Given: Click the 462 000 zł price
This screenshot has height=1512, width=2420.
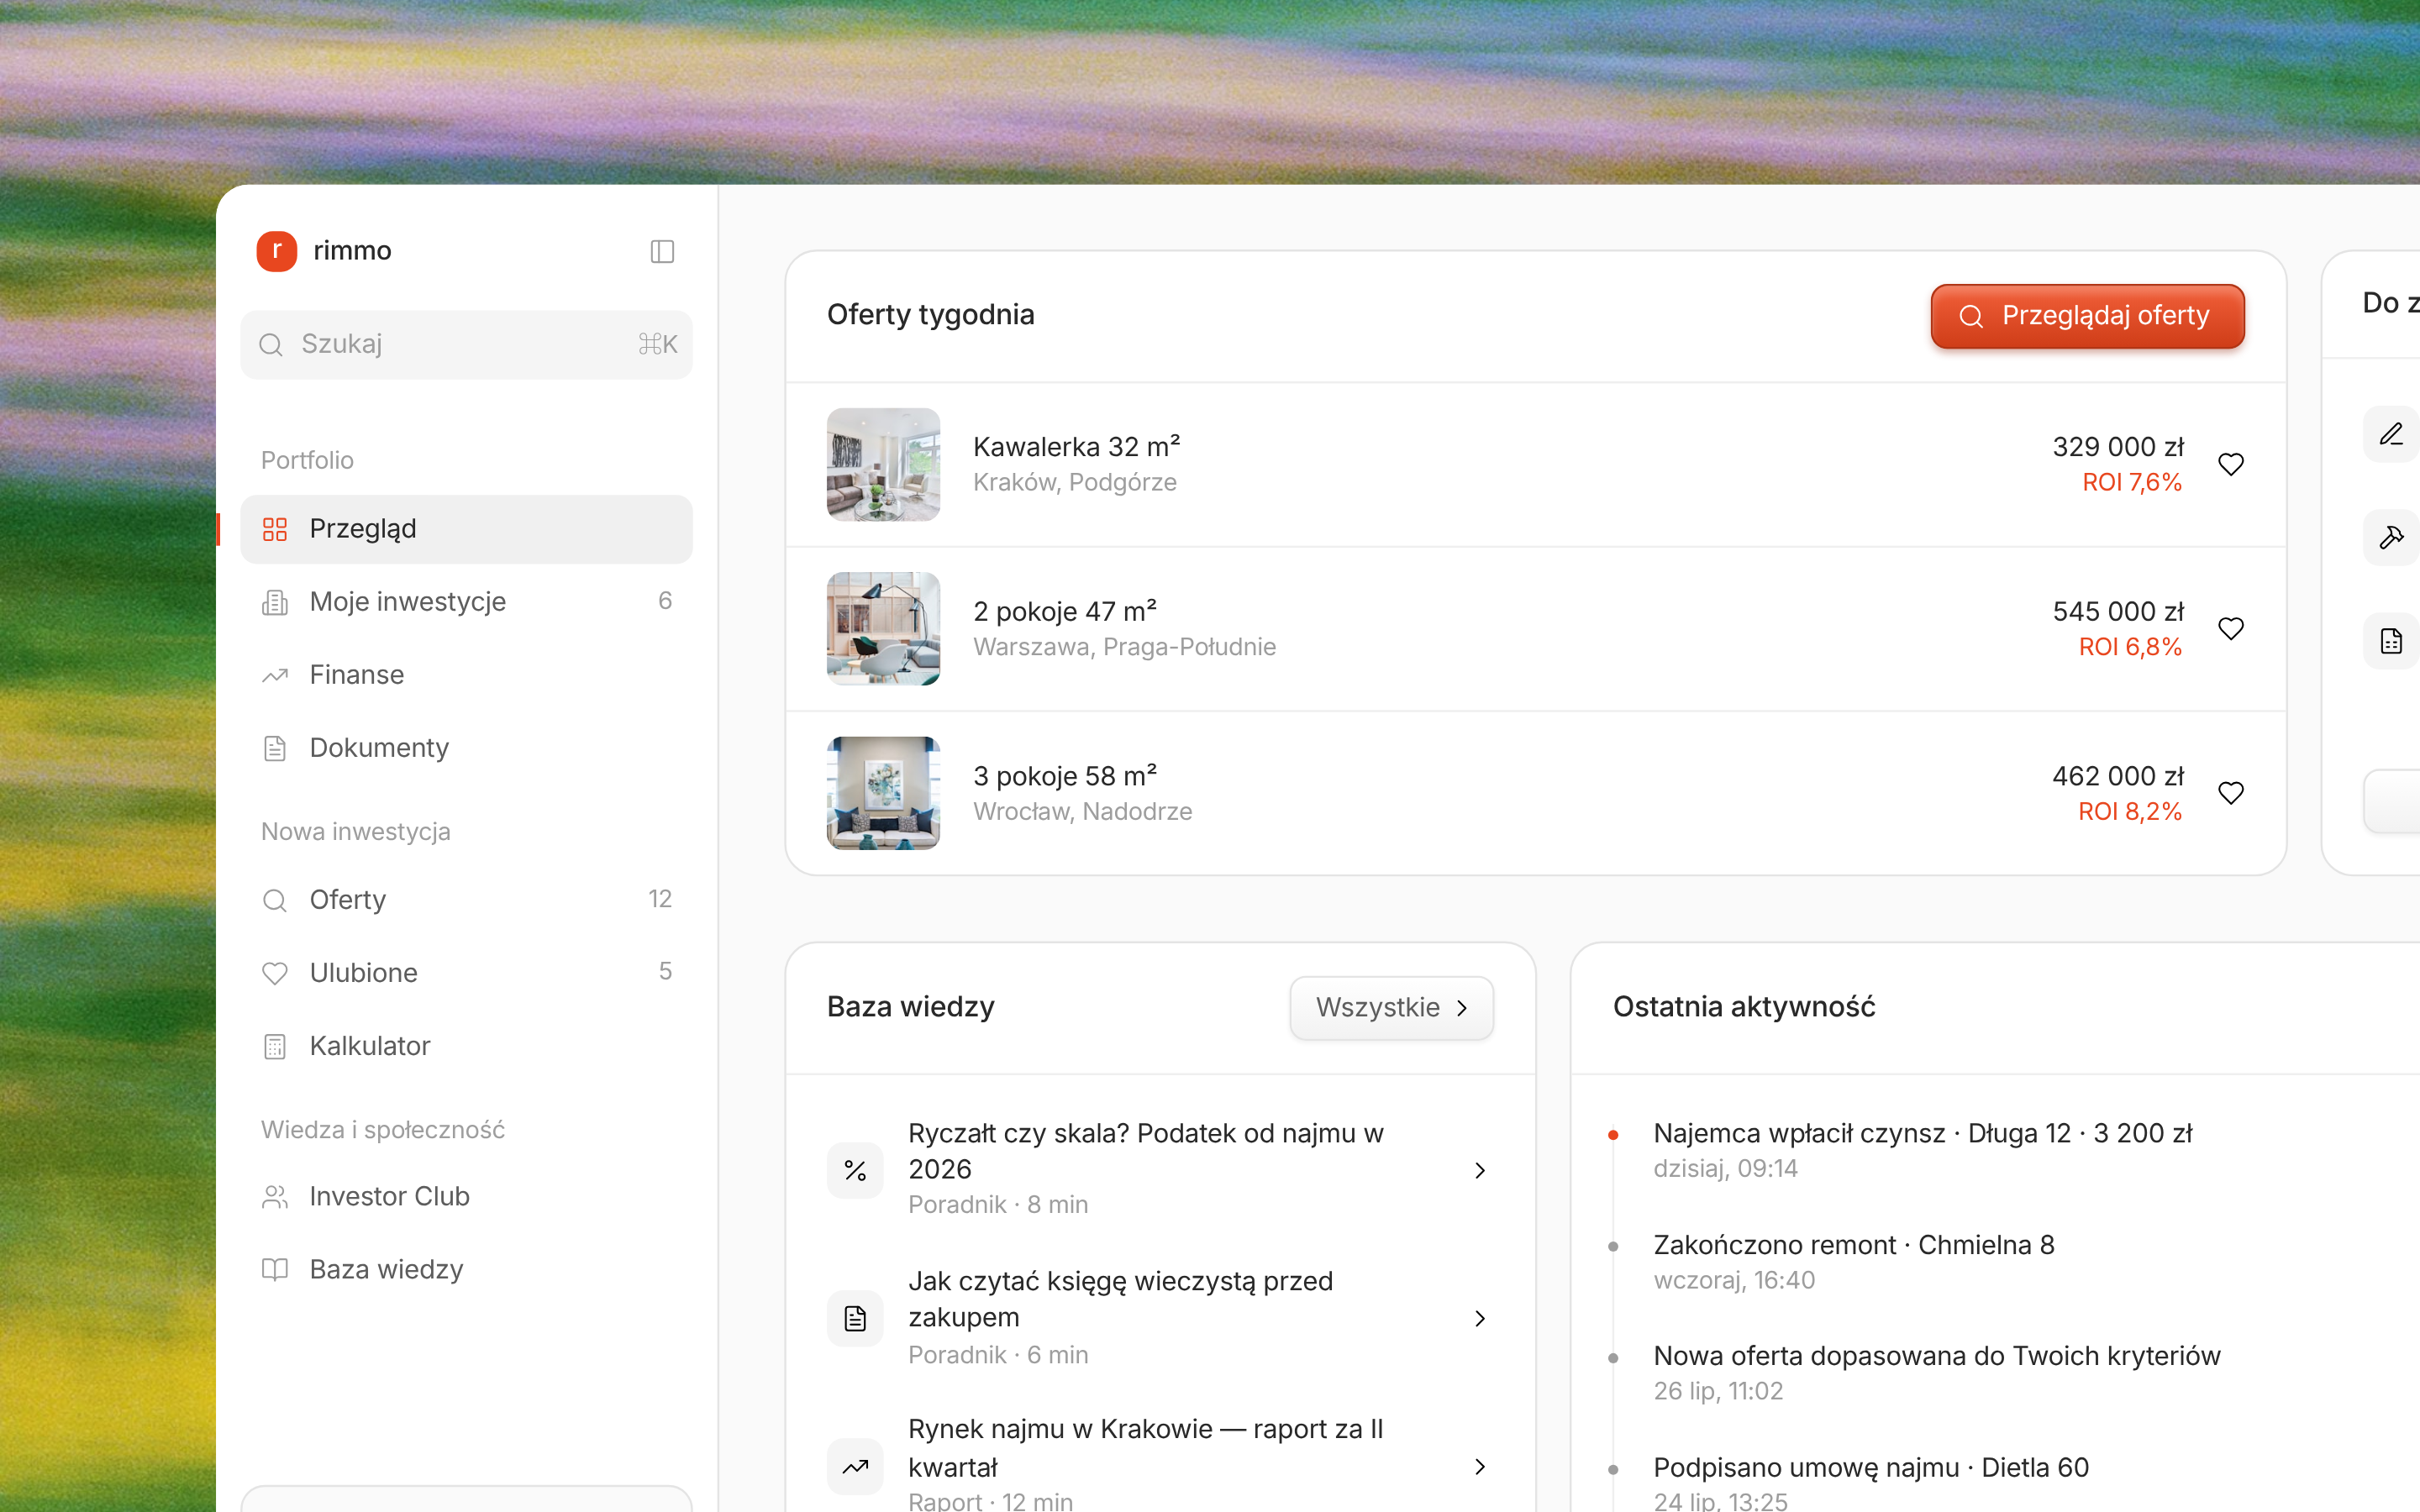Looking at the screenshot, I should (2118, 776).
